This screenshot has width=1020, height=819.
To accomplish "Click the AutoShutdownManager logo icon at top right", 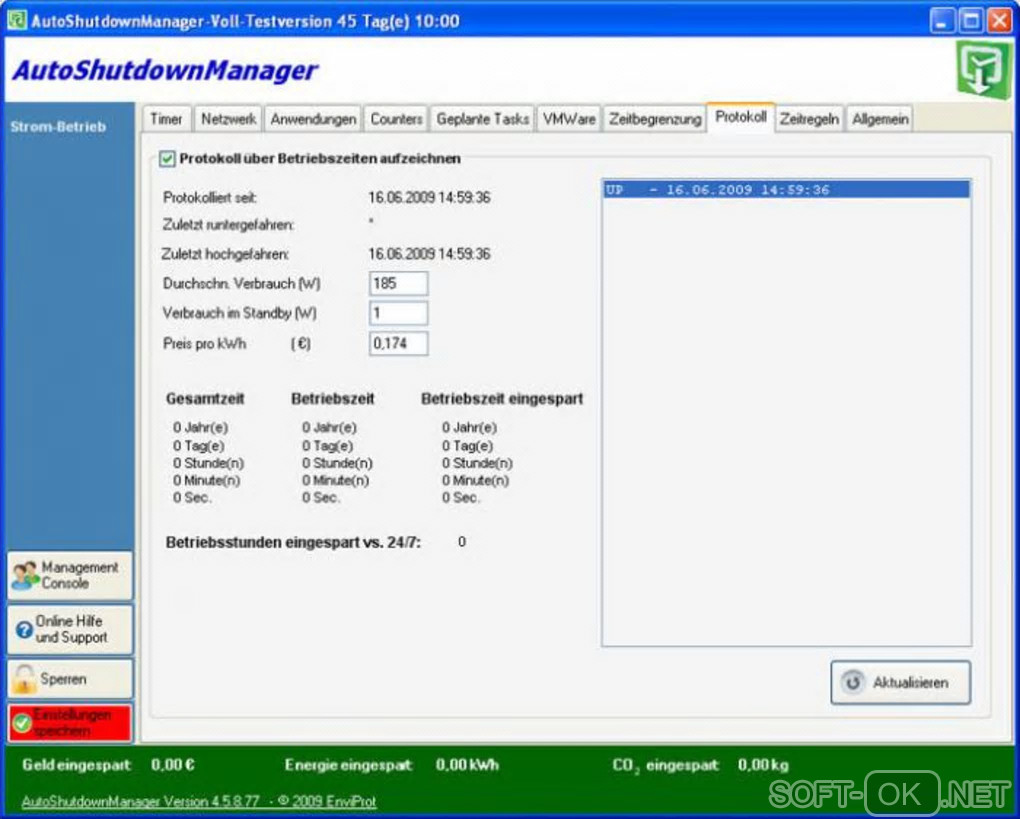I will tap(983, 70).
